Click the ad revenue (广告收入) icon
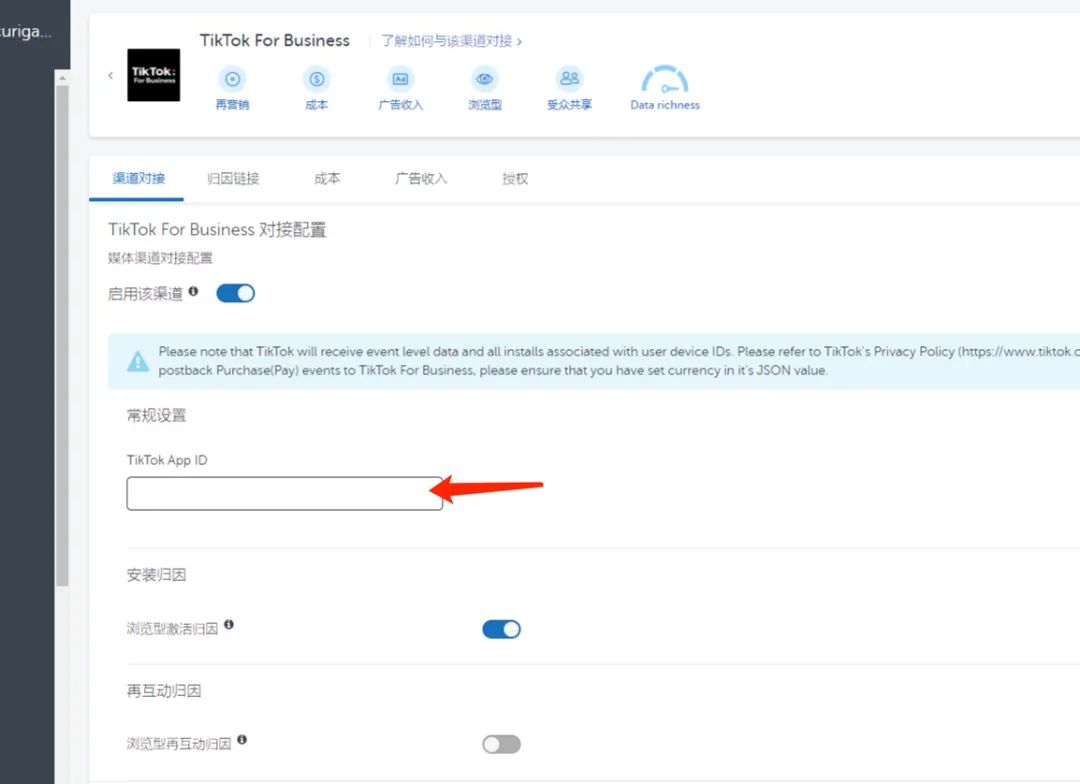Image resolution: width=1080 pixels, height=784 pixels. pyautogui.click(x=400, y=79)
